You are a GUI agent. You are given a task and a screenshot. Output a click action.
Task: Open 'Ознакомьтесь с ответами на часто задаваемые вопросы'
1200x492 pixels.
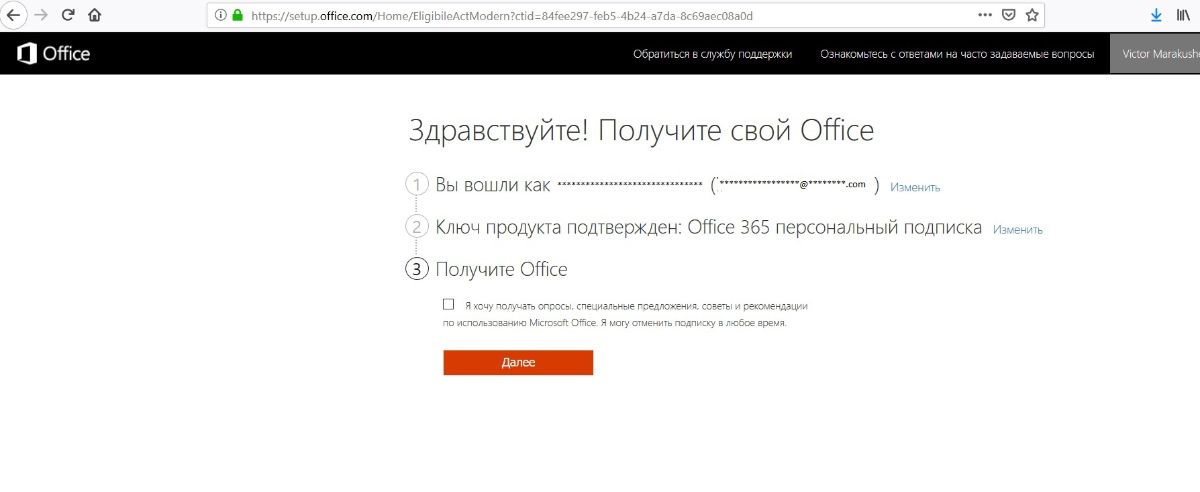(957, 54)
